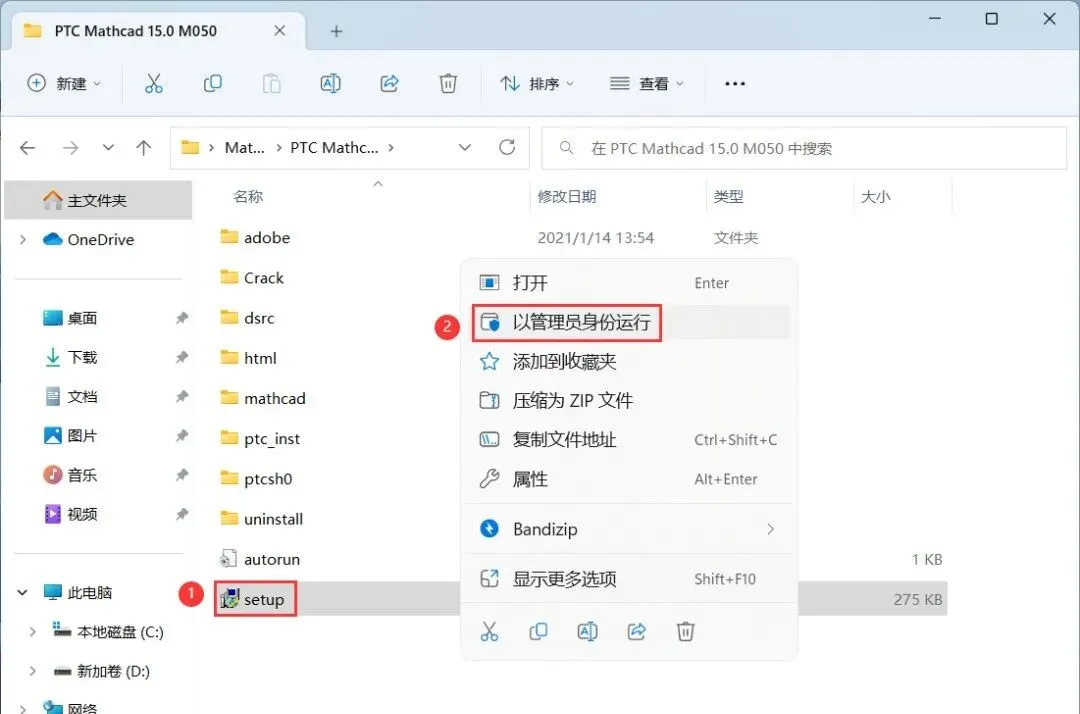Open the ptc_inst folder

coord(260,439)
